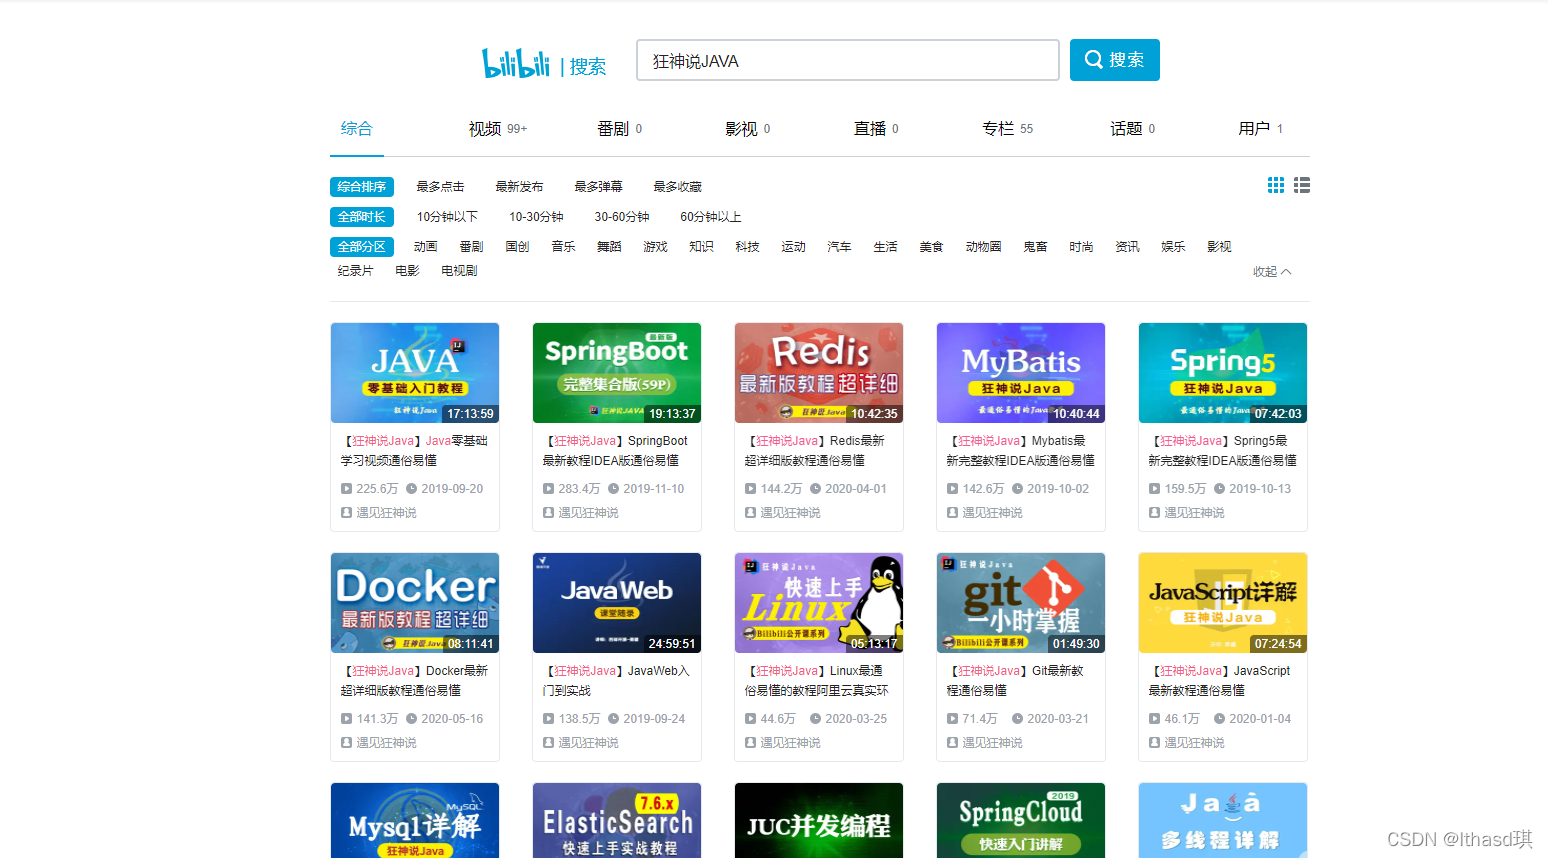The image size is (1548, 858).
Task: Filter by 游戏 category
Action: click(655, 247)
